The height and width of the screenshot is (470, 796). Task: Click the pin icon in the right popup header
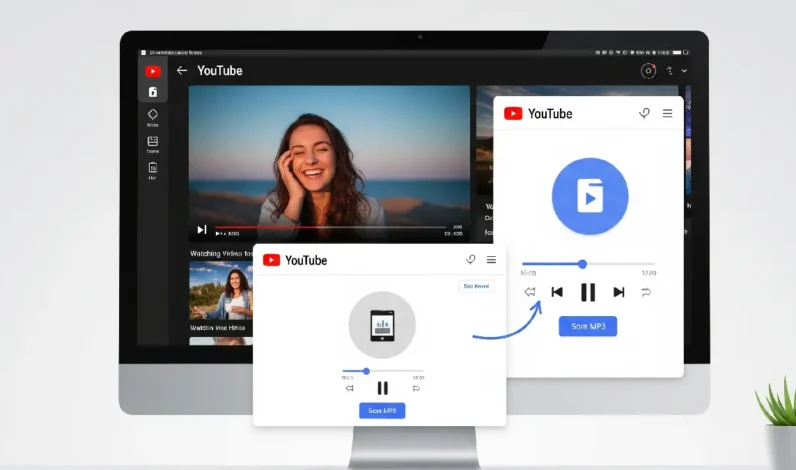pos(644,113)
